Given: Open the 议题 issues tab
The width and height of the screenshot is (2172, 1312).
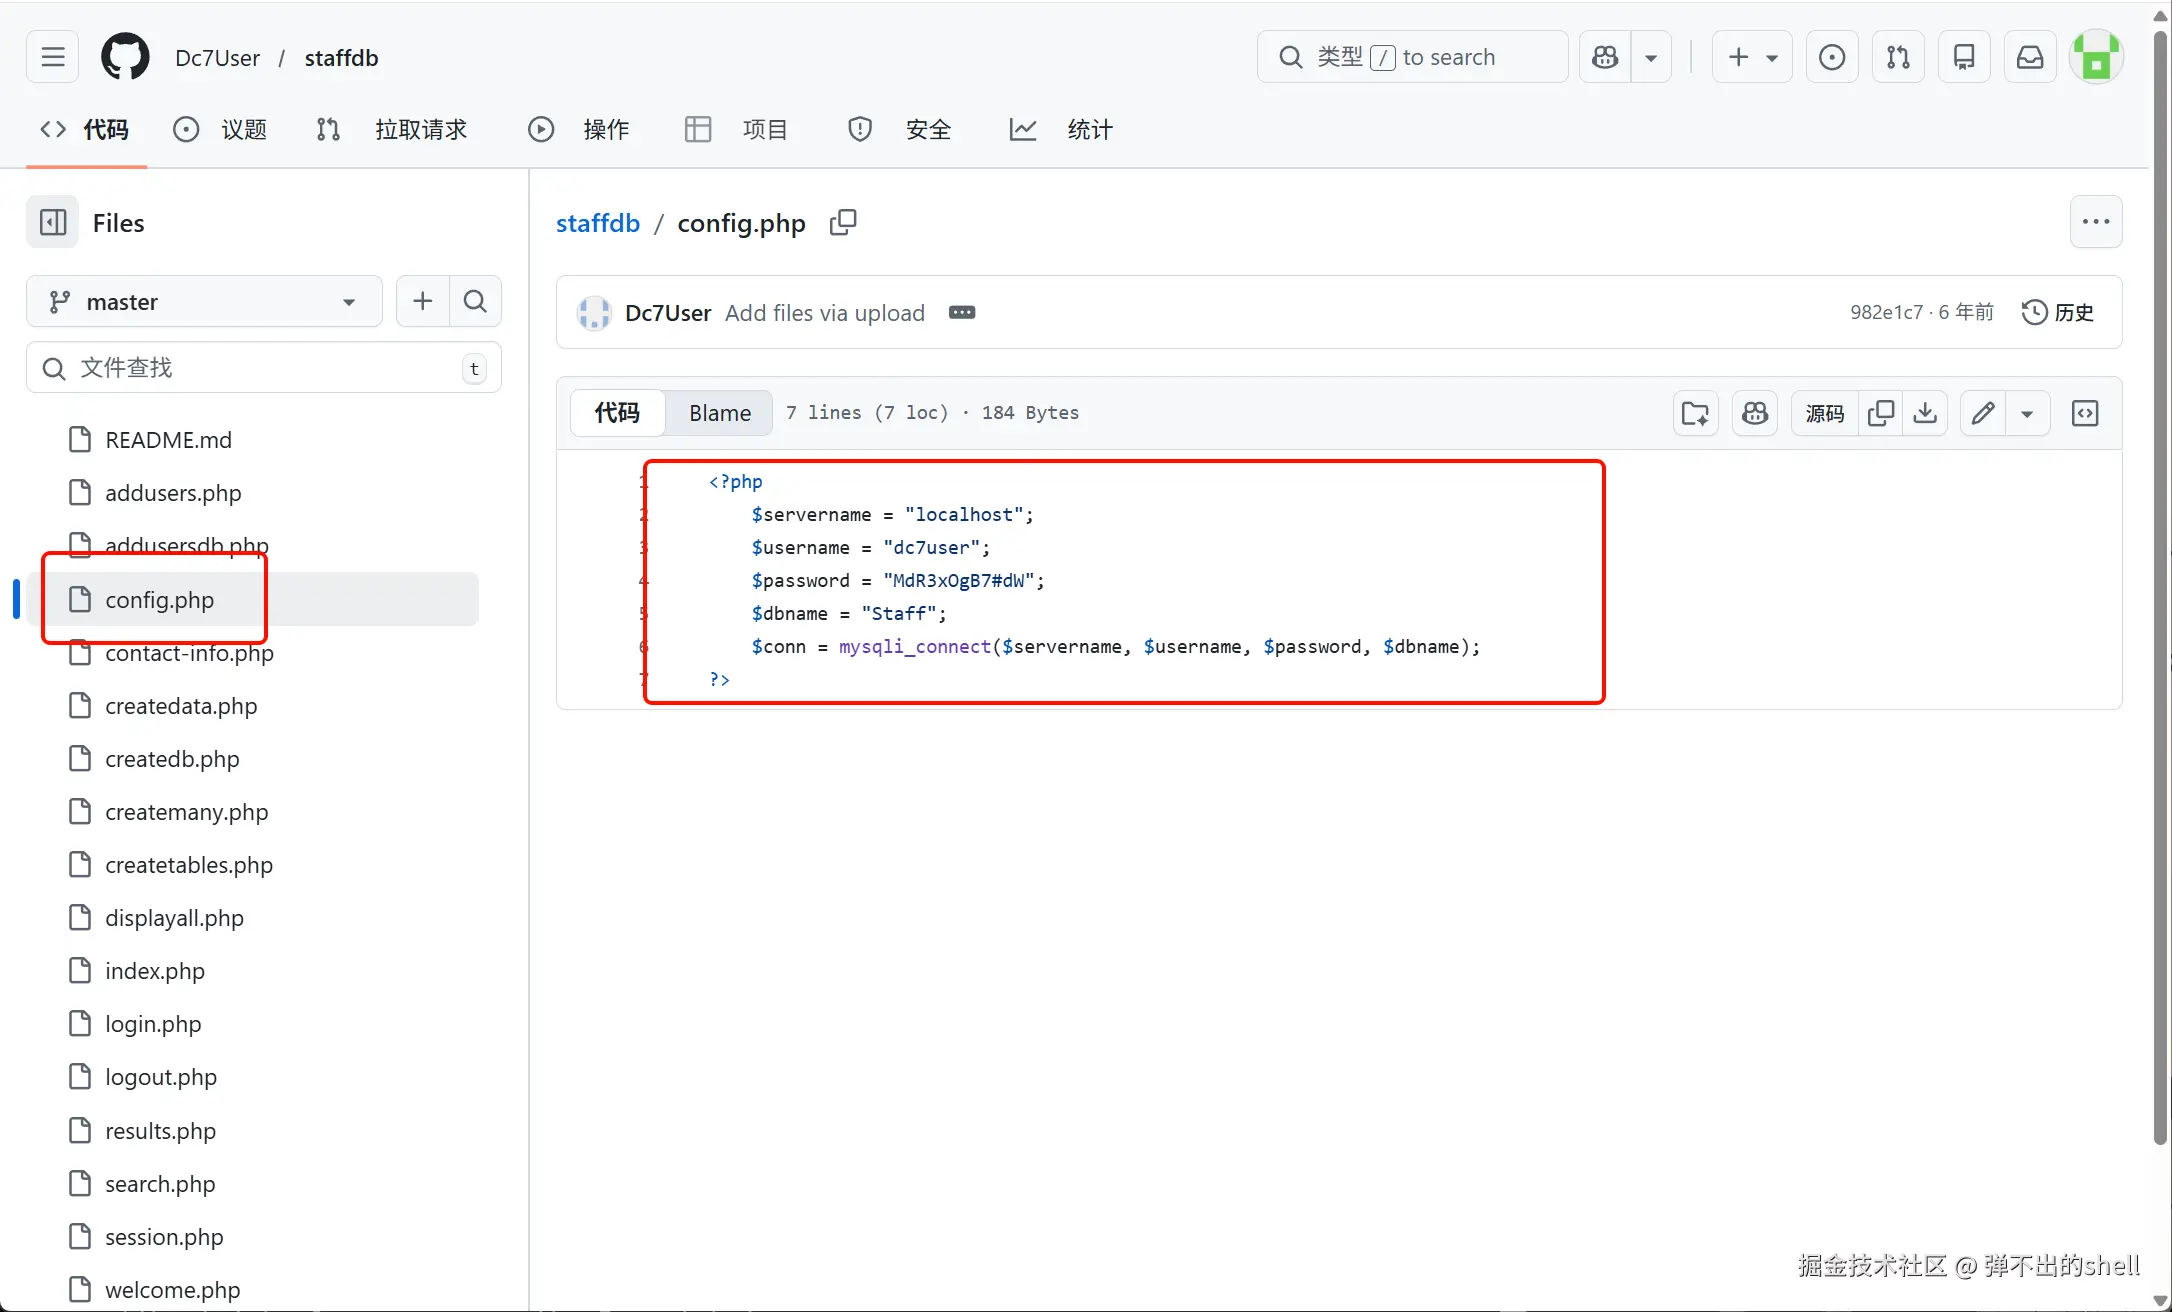Looking at the screenshot, I should click(221, 129).
